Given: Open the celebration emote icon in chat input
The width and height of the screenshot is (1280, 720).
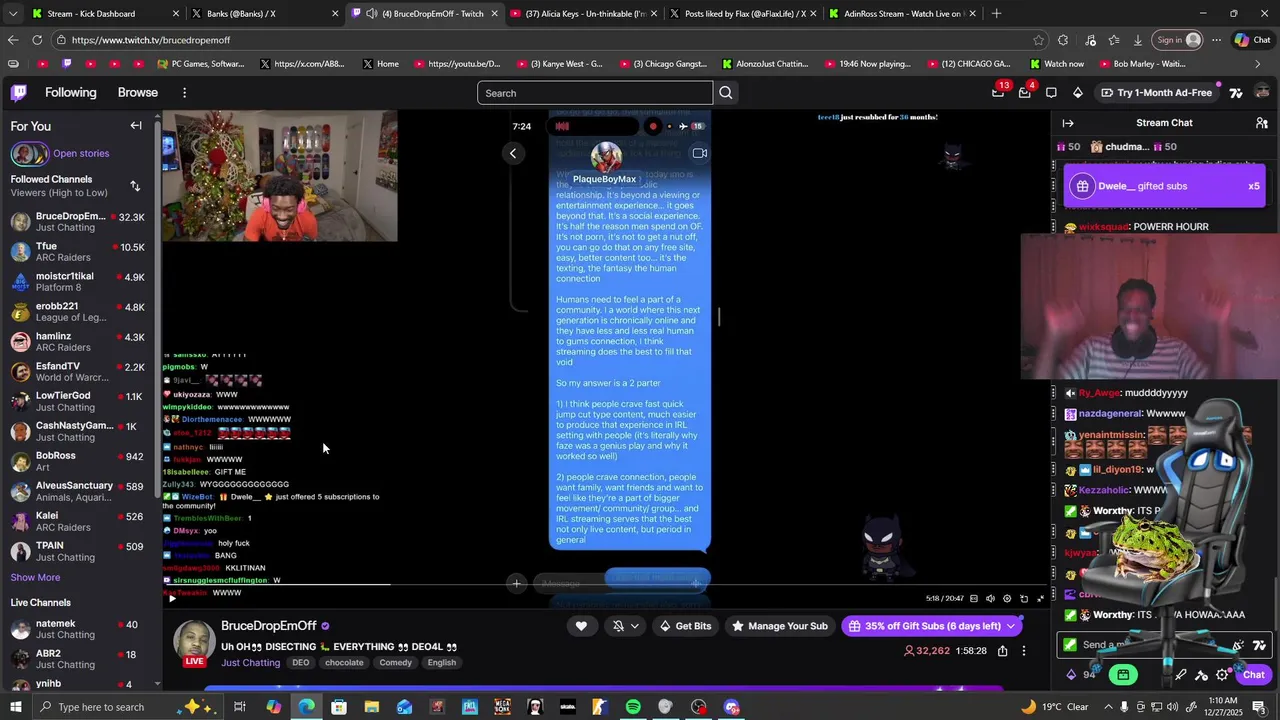Looking at the screenshot, I should pos(1239,645).
